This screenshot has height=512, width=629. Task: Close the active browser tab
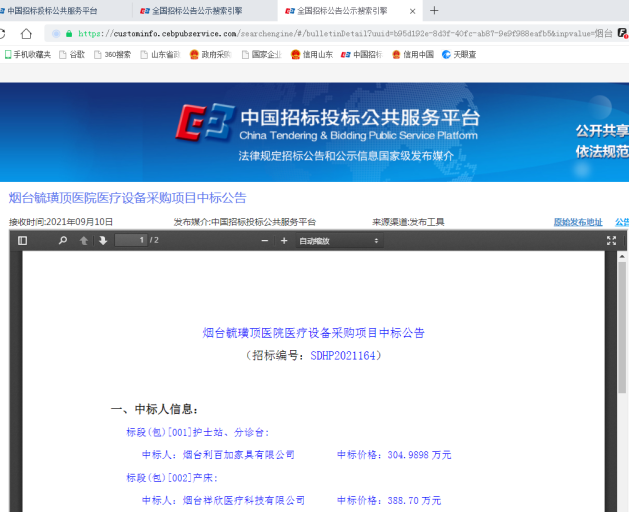tap(412, 11)
